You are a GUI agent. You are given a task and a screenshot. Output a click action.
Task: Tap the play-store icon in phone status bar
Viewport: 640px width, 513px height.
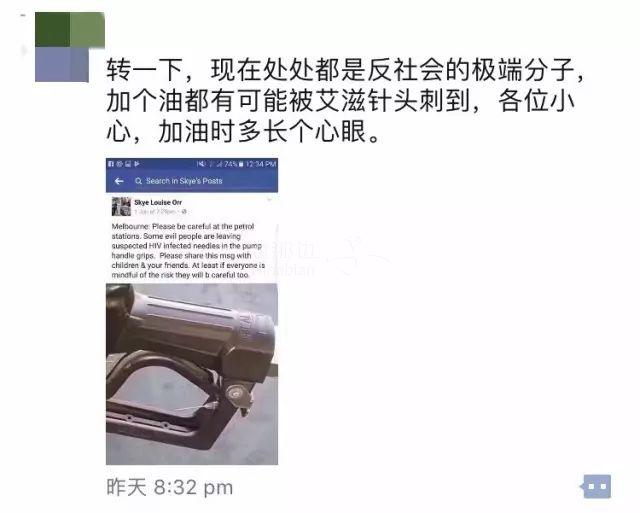coord(137,164)
